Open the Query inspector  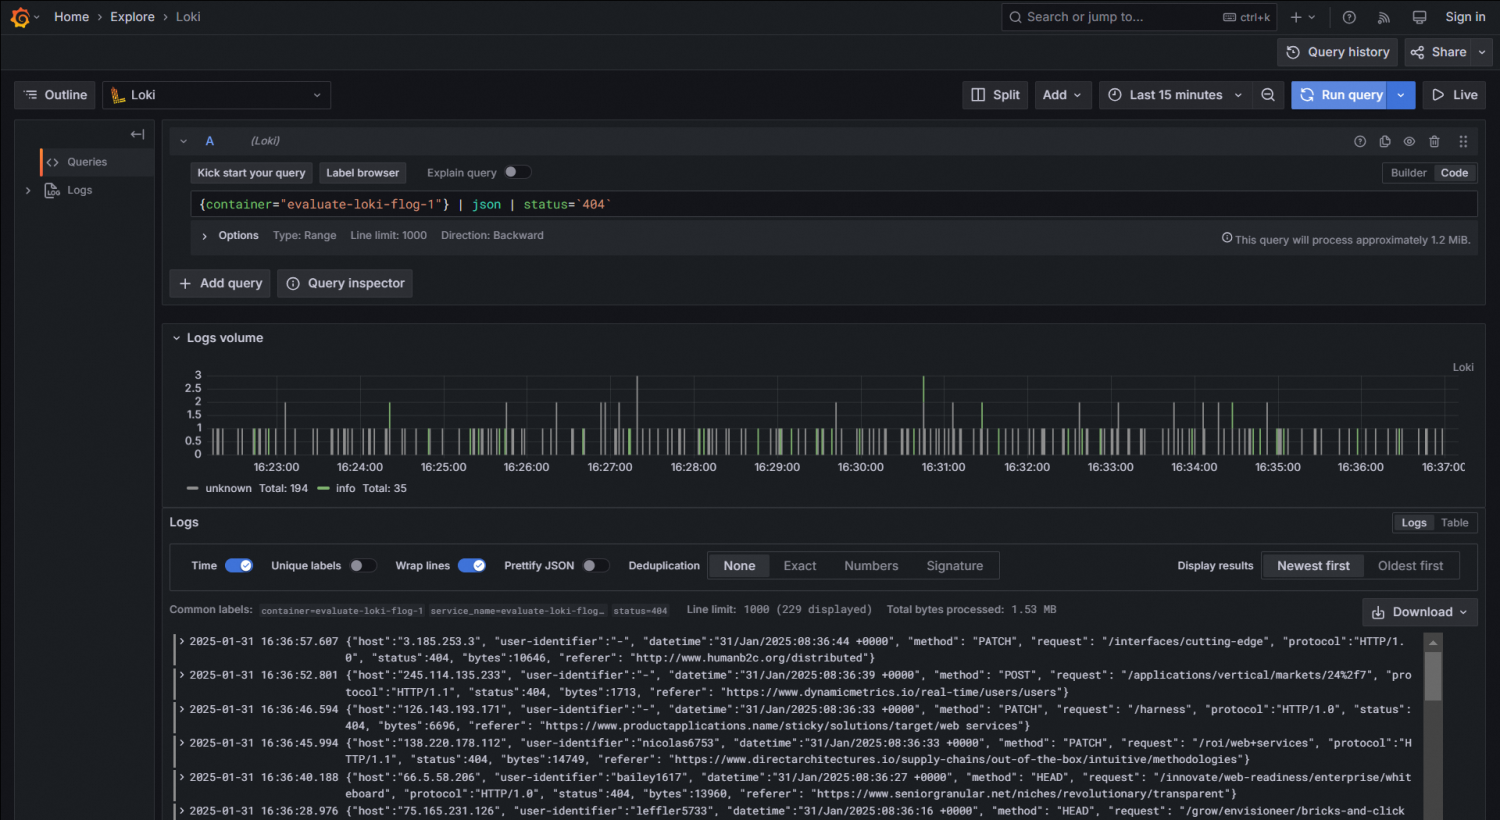pos(344,283)
